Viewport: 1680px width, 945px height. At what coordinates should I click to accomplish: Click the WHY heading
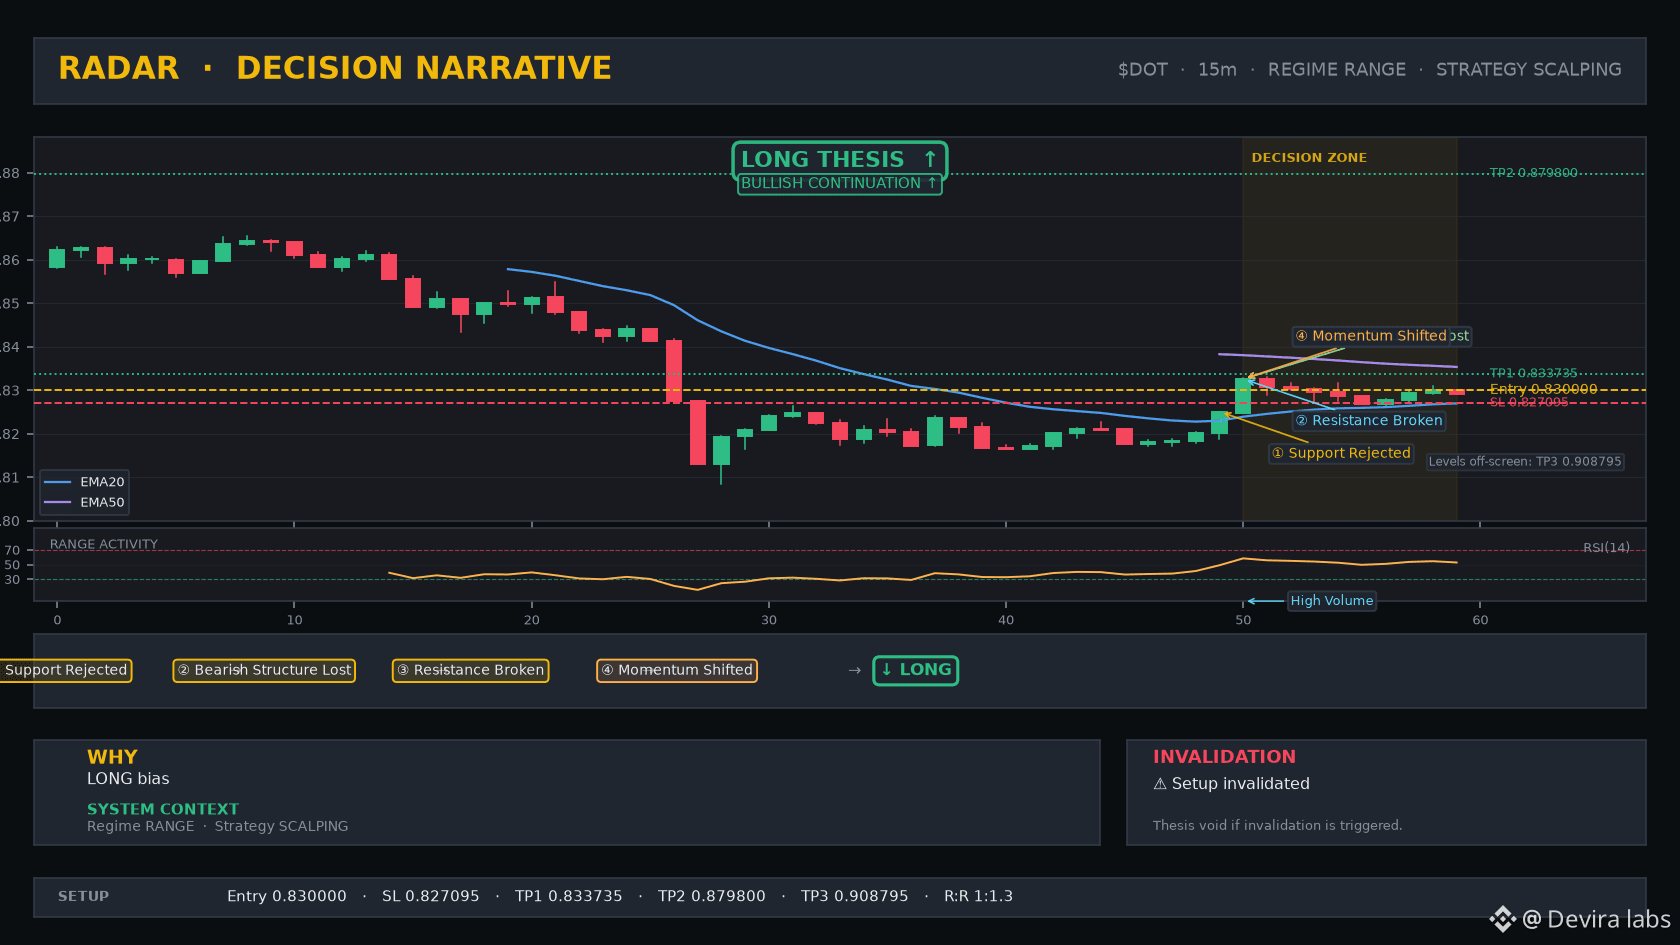pyautogui.click(x=112, y=757)
